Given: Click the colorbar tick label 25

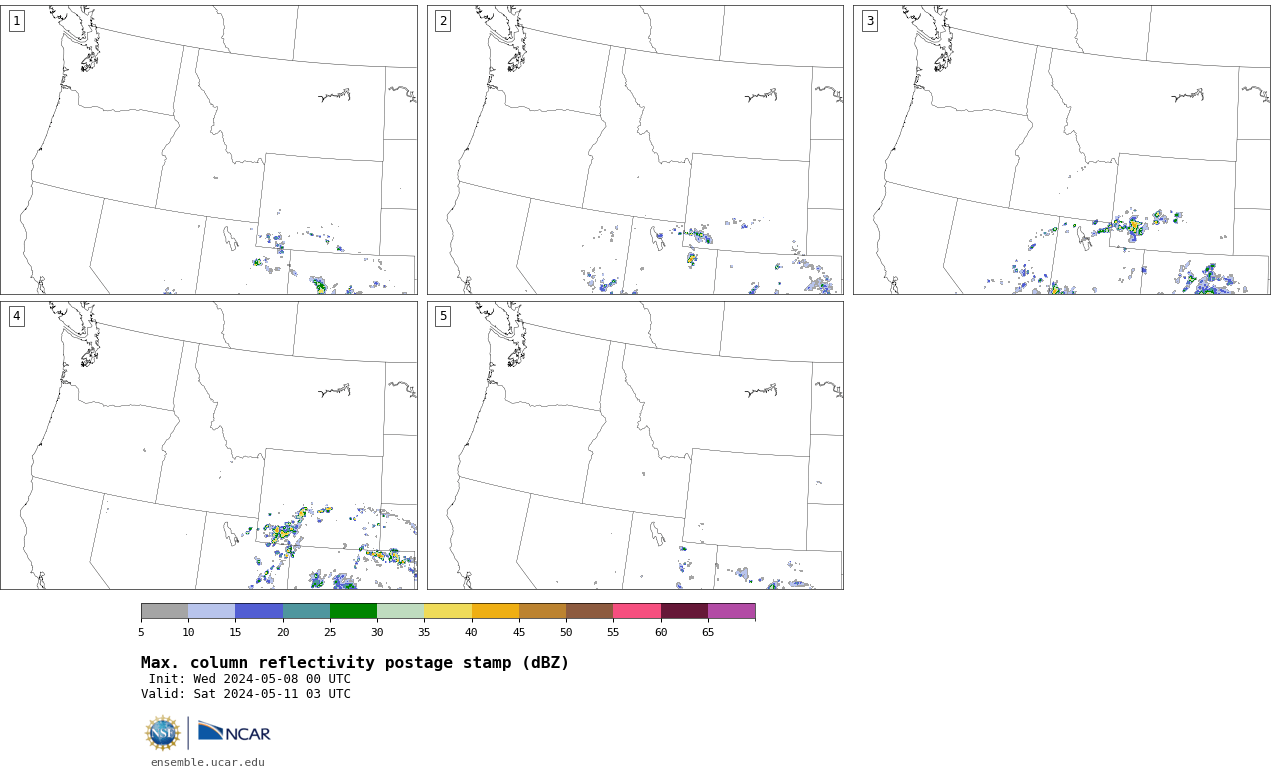Looking at the screenshot, I should (x=330, y=632).
